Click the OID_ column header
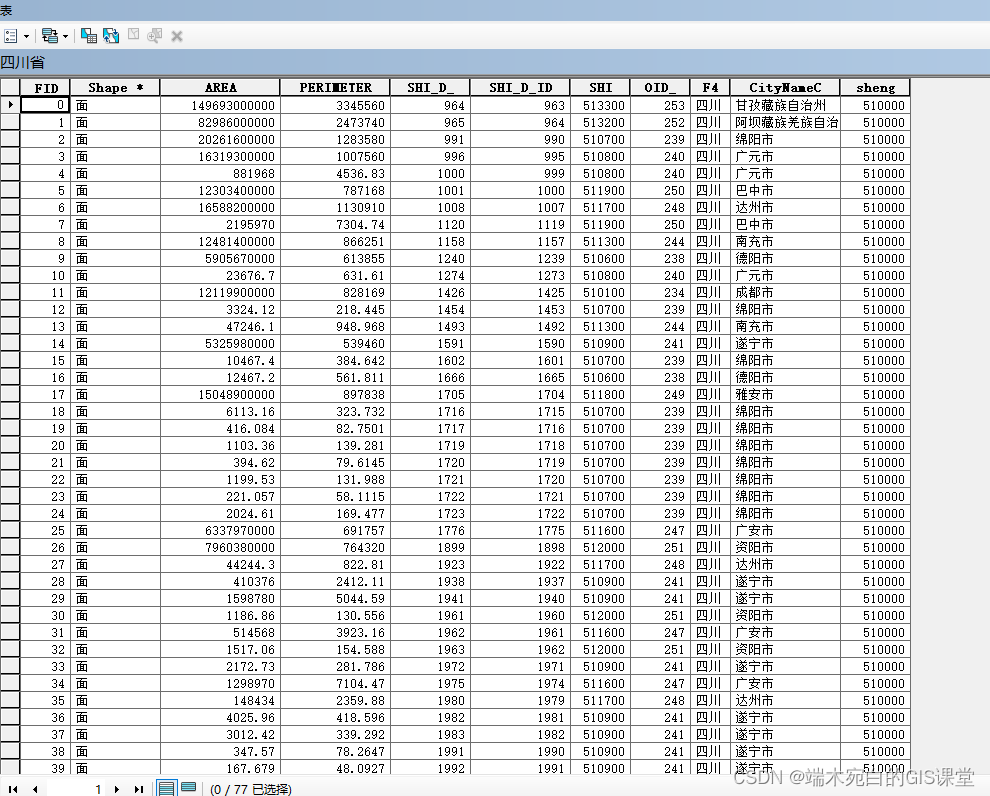This screenshot has height=796, width=990. [x=660, y=88]
